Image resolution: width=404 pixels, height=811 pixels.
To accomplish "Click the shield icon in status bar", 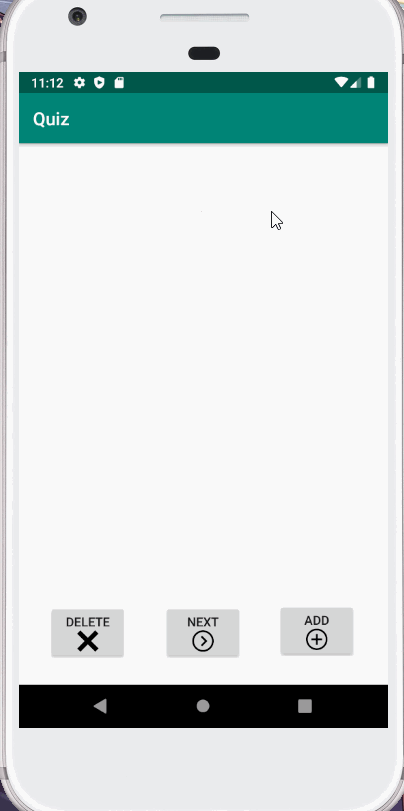I will point(99,83).
